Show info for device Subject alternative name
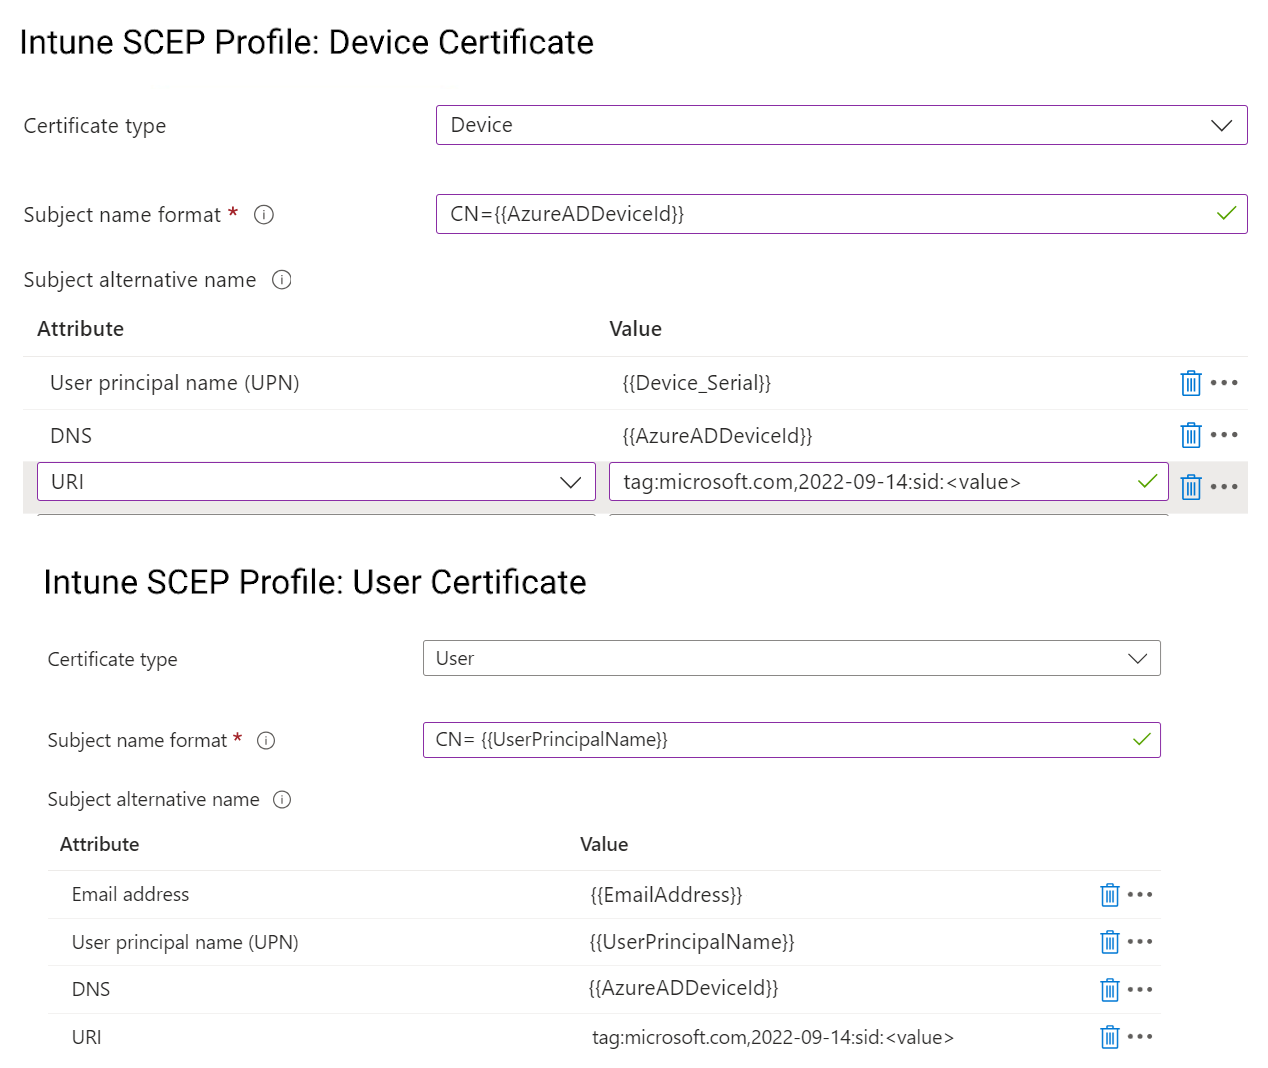The height and width of the screenshot is (1068, 1268). pyautogui.click(x=282, y=280)
